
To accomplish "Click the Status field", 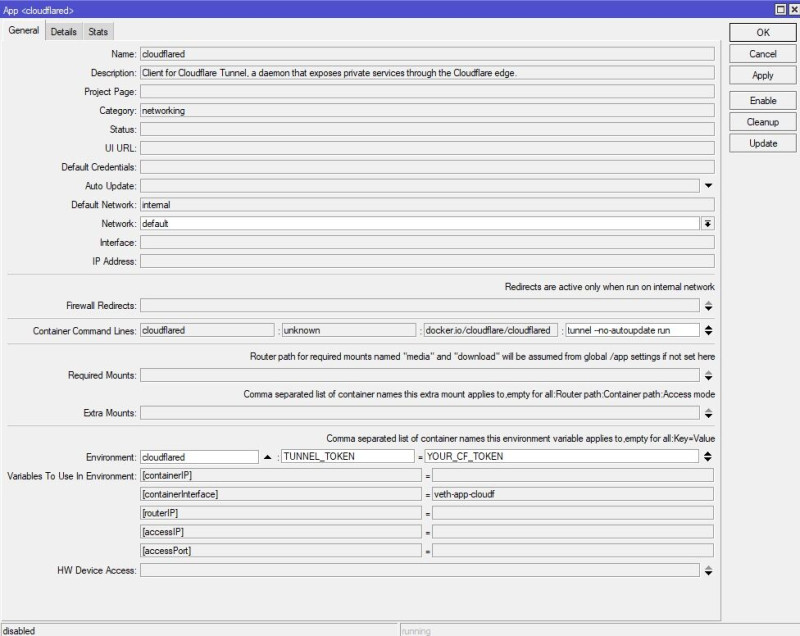I will click(x=427, y=130).
